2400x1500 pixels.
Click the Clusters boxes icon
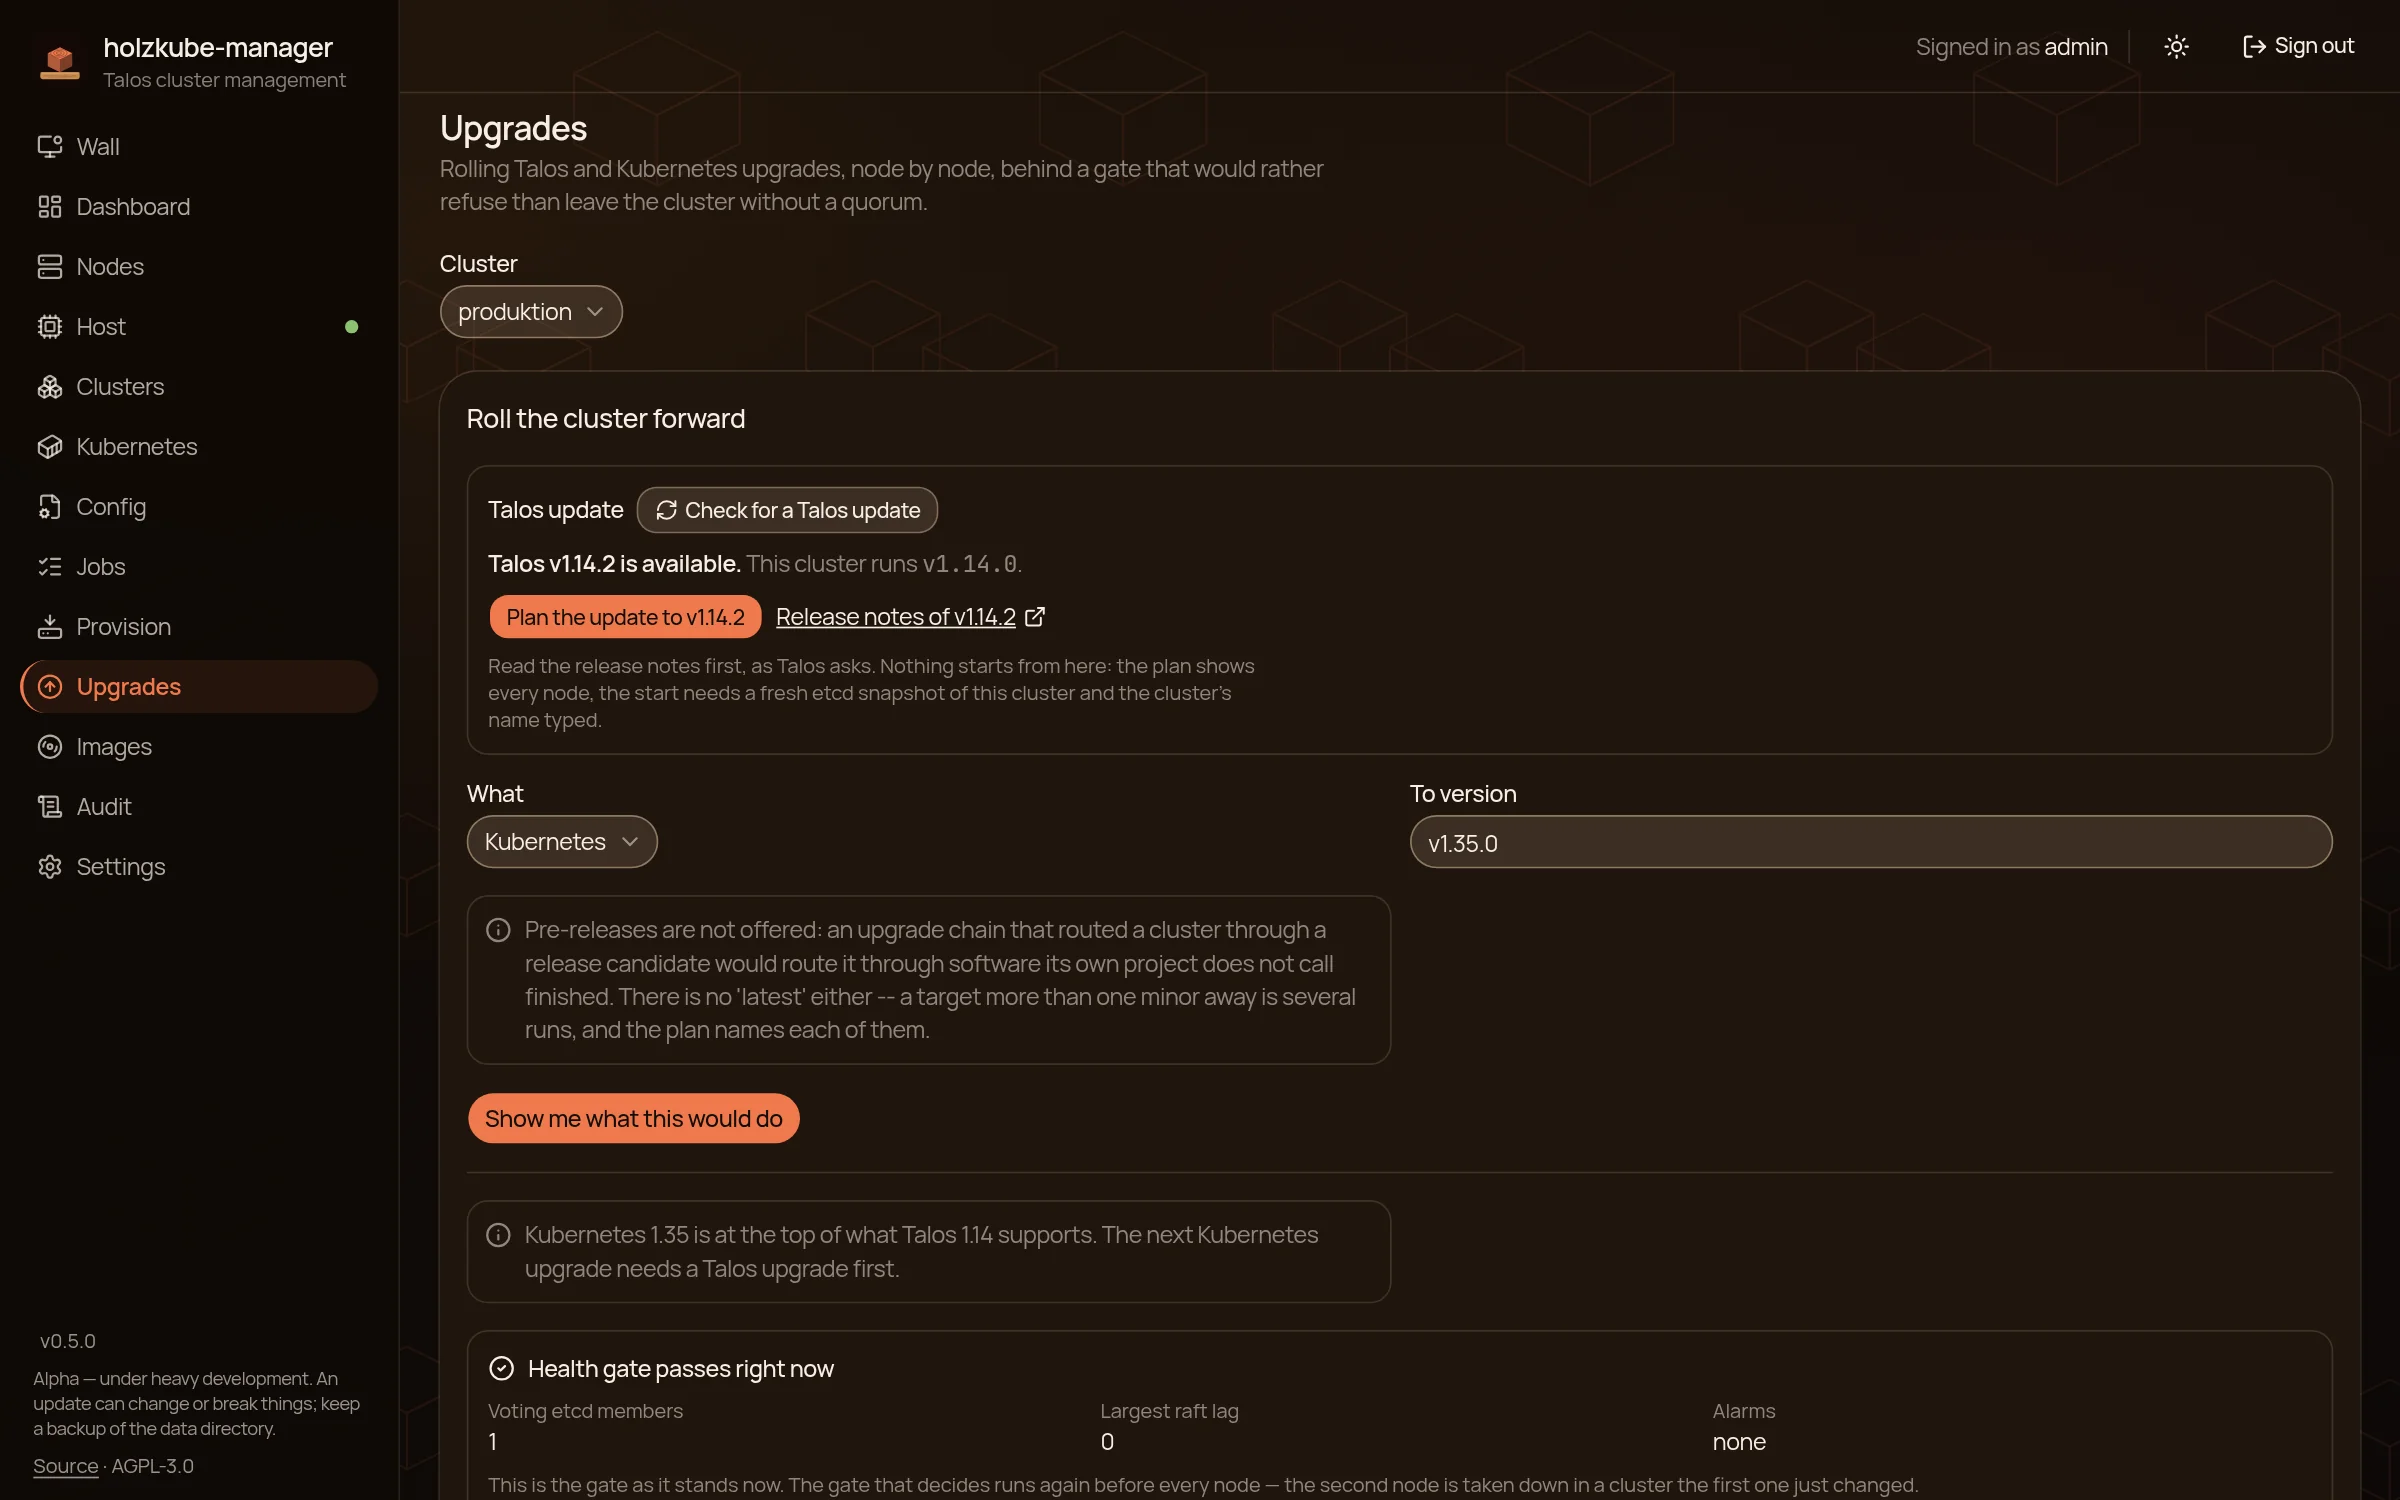[50, 387]
